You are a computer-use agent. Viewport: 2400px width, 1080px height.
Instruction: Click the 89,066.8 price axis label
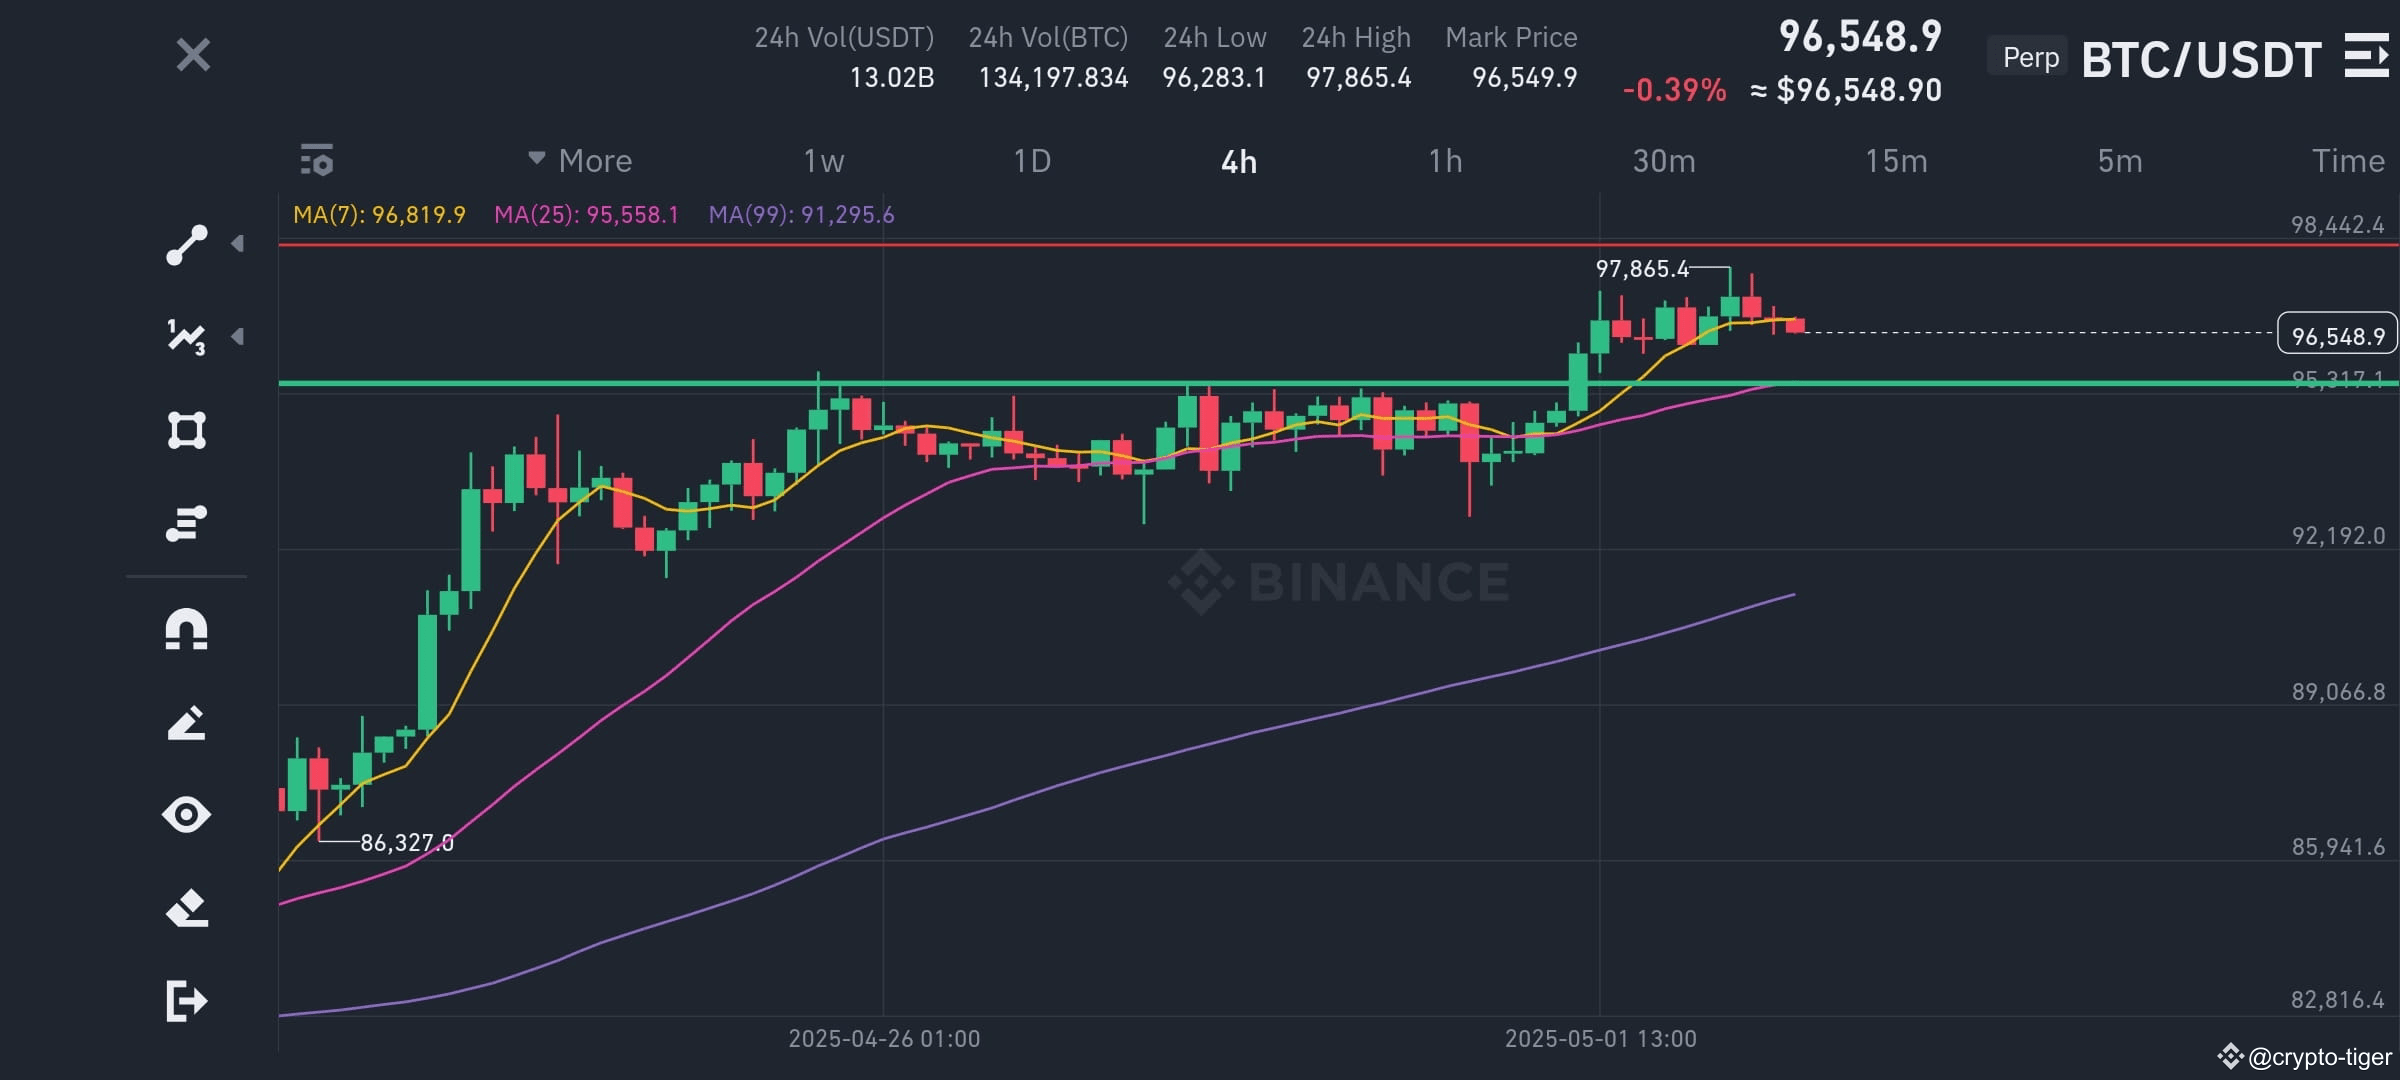coord(2338,692)
